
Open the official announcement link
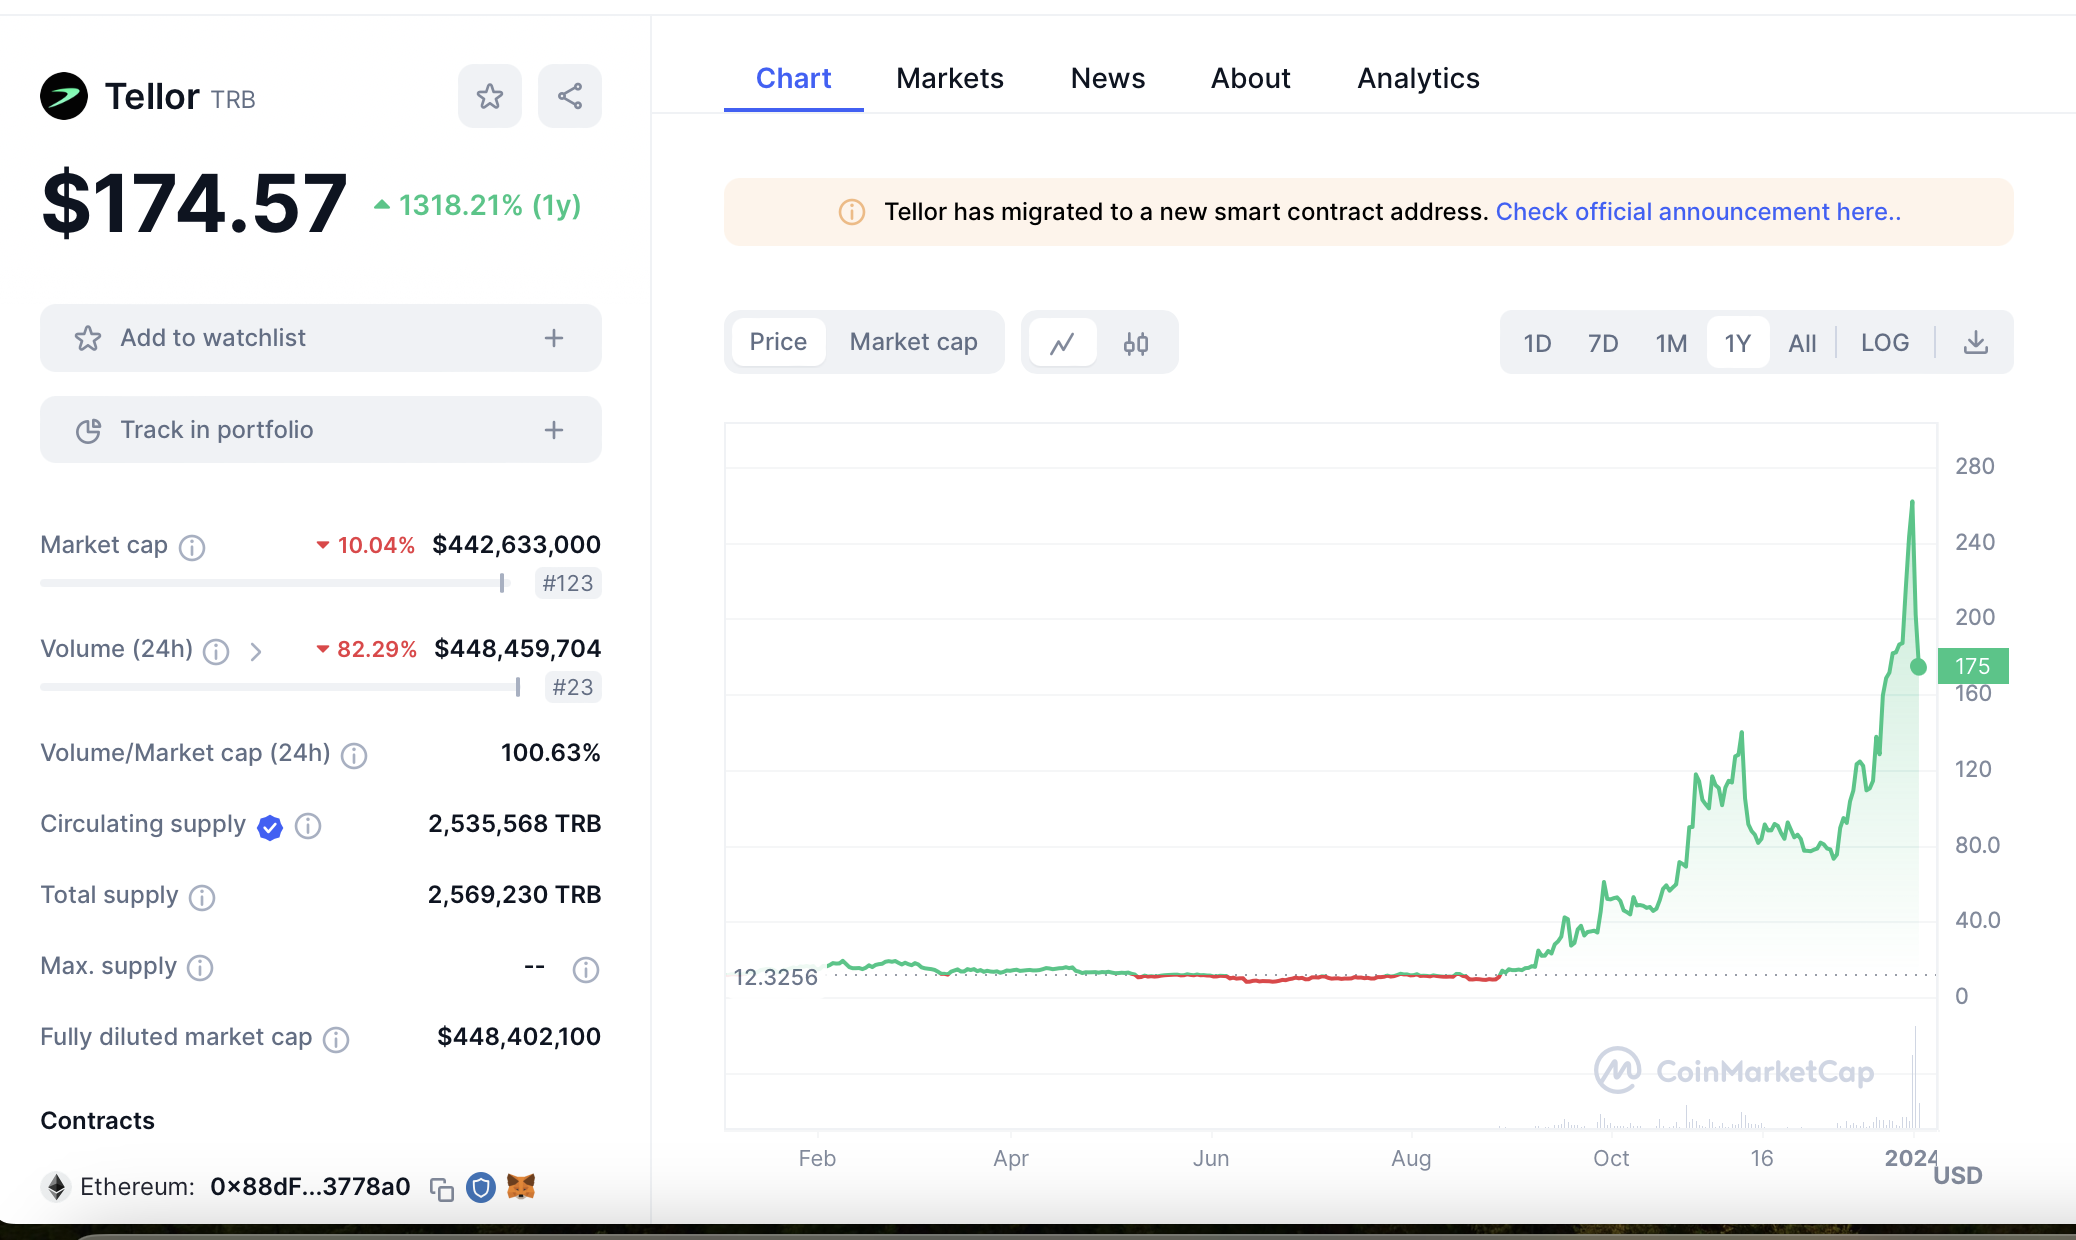[1697, 212]
